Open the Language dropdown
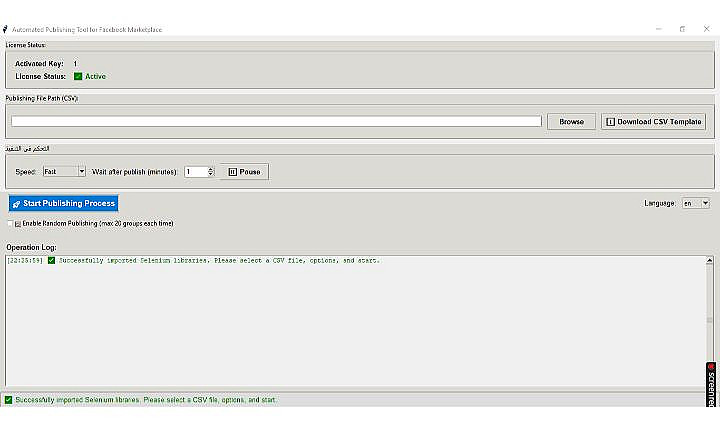Screen dimensions: 720x430 point(705,203)
